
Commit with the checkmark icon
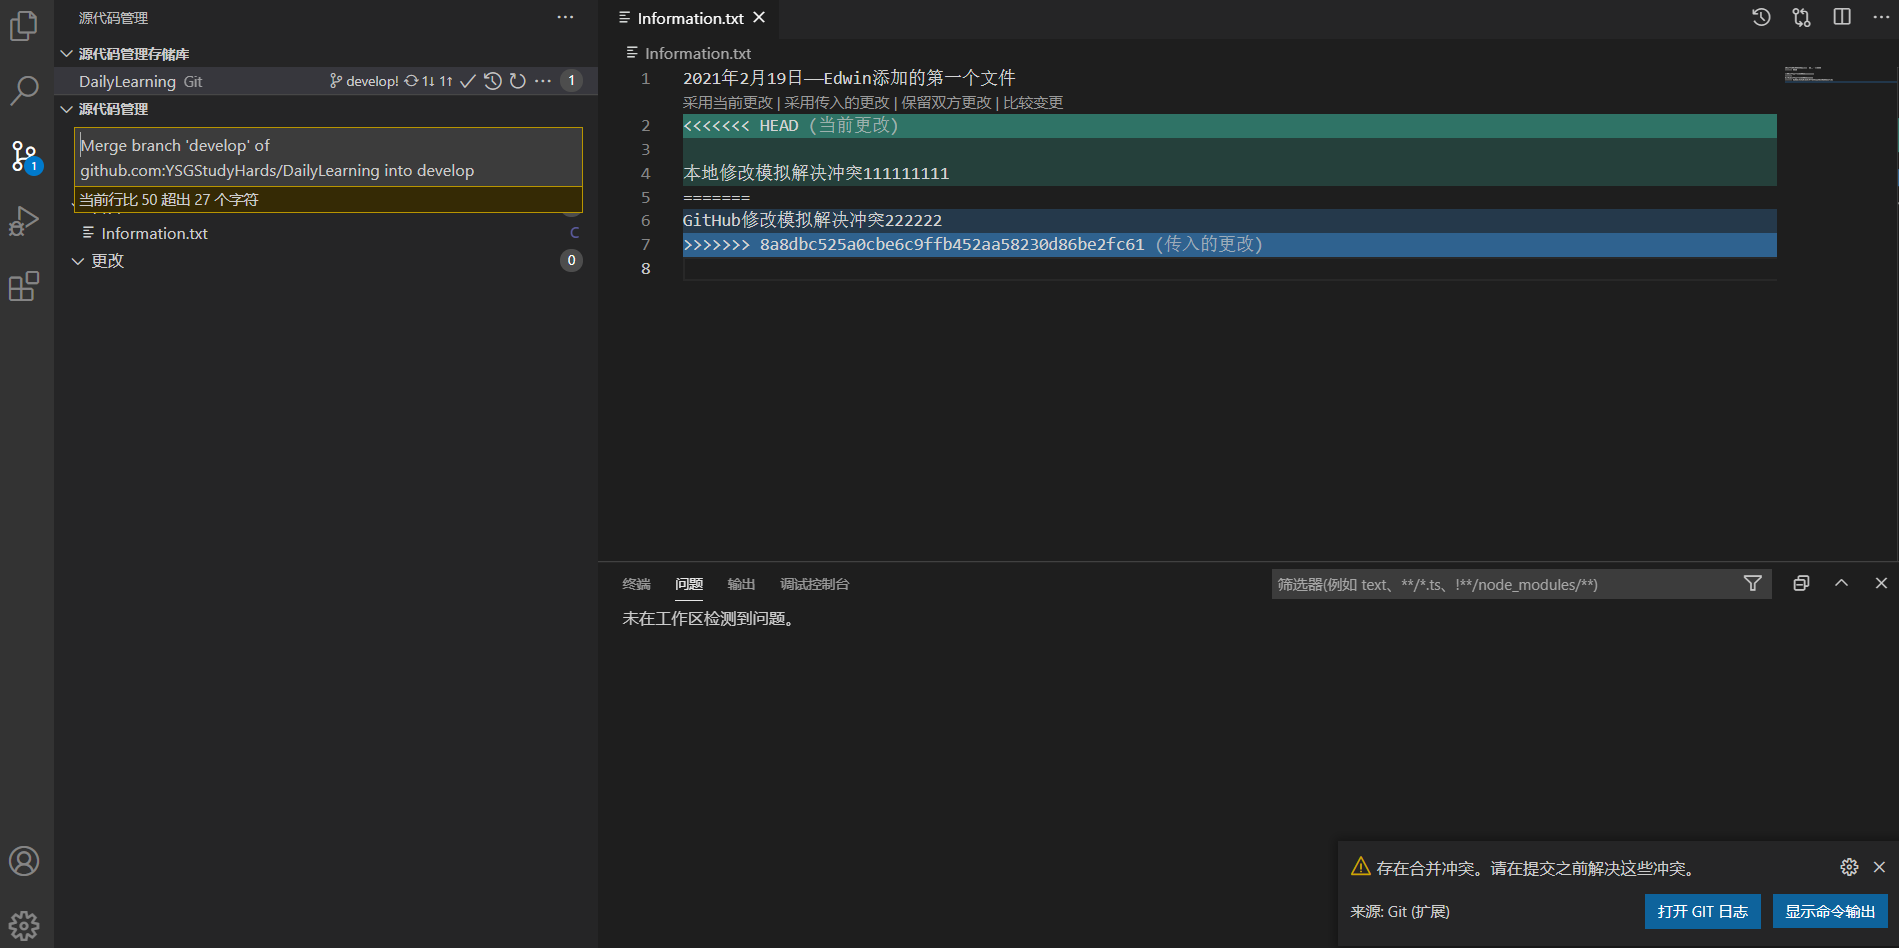click(467, 81)
